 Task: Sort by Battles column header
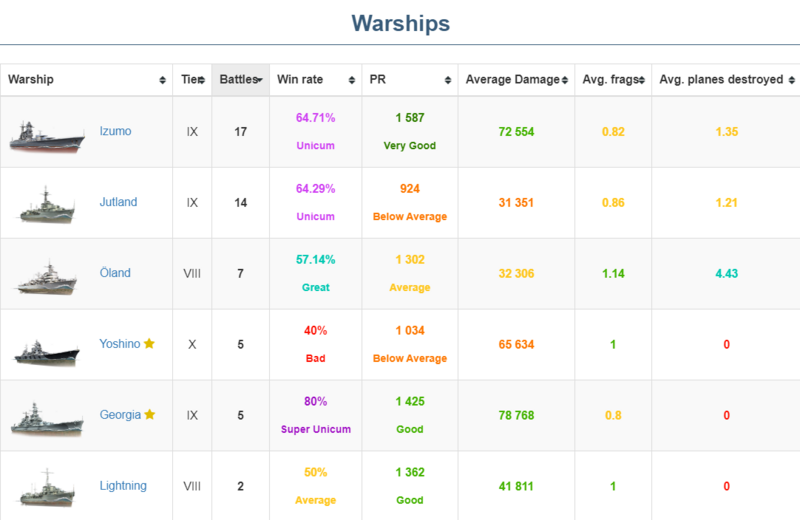click(x=240, y=80)
